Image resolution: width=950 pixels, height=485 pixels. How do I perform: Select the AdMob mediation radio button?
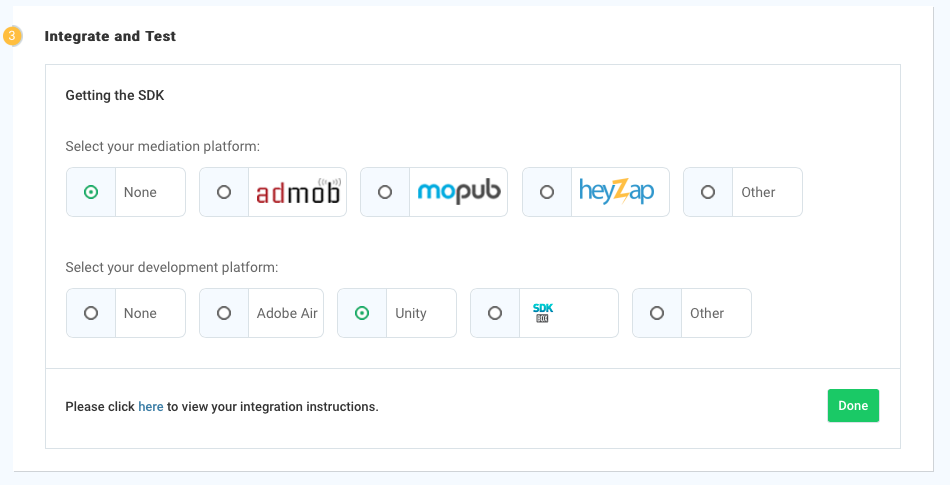pyautogui.click(x=224, y=192)
